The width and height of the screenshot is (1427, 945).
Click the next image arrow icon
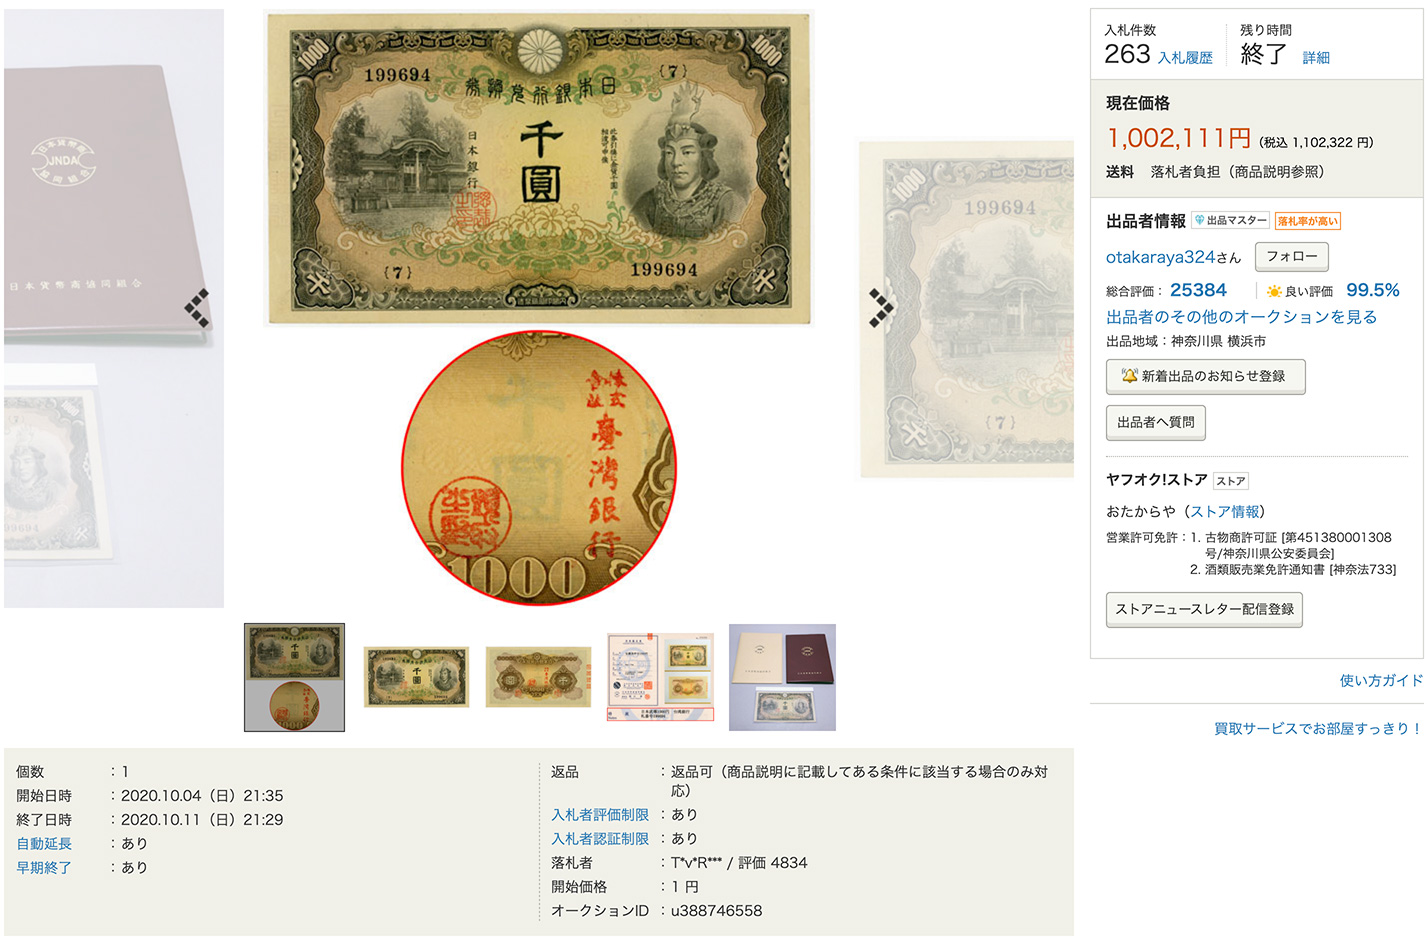click(881, 308)
